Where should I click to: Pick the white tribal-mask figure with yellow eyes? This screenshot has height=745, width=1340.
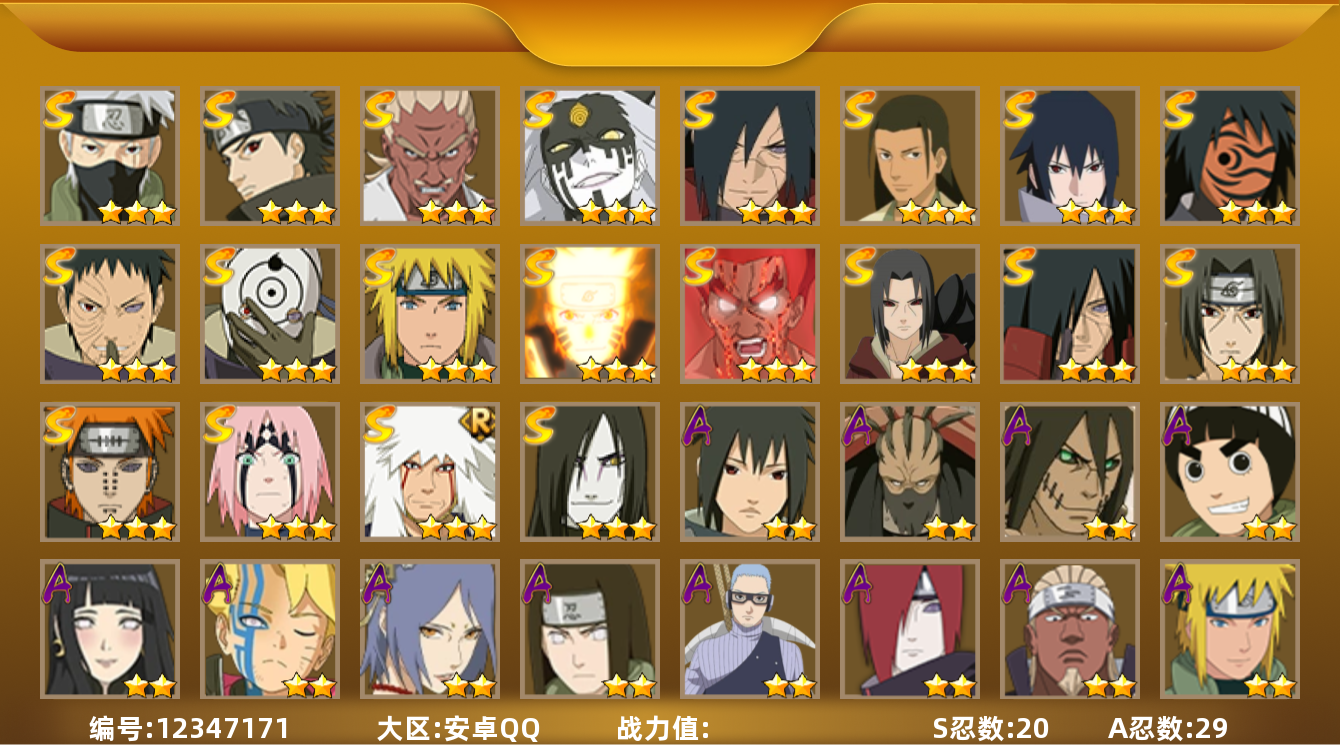(x=589, y=155)
